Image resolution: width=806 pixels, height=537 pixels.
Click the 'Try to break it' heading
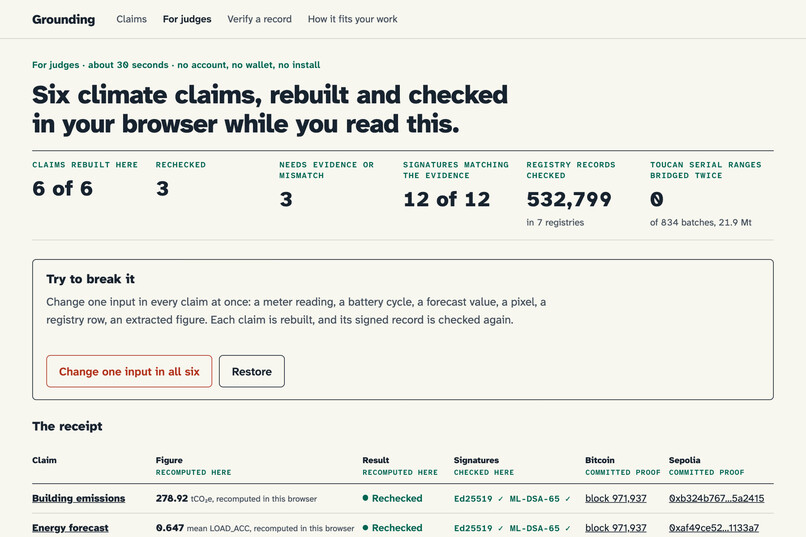[x=90, y=279]
